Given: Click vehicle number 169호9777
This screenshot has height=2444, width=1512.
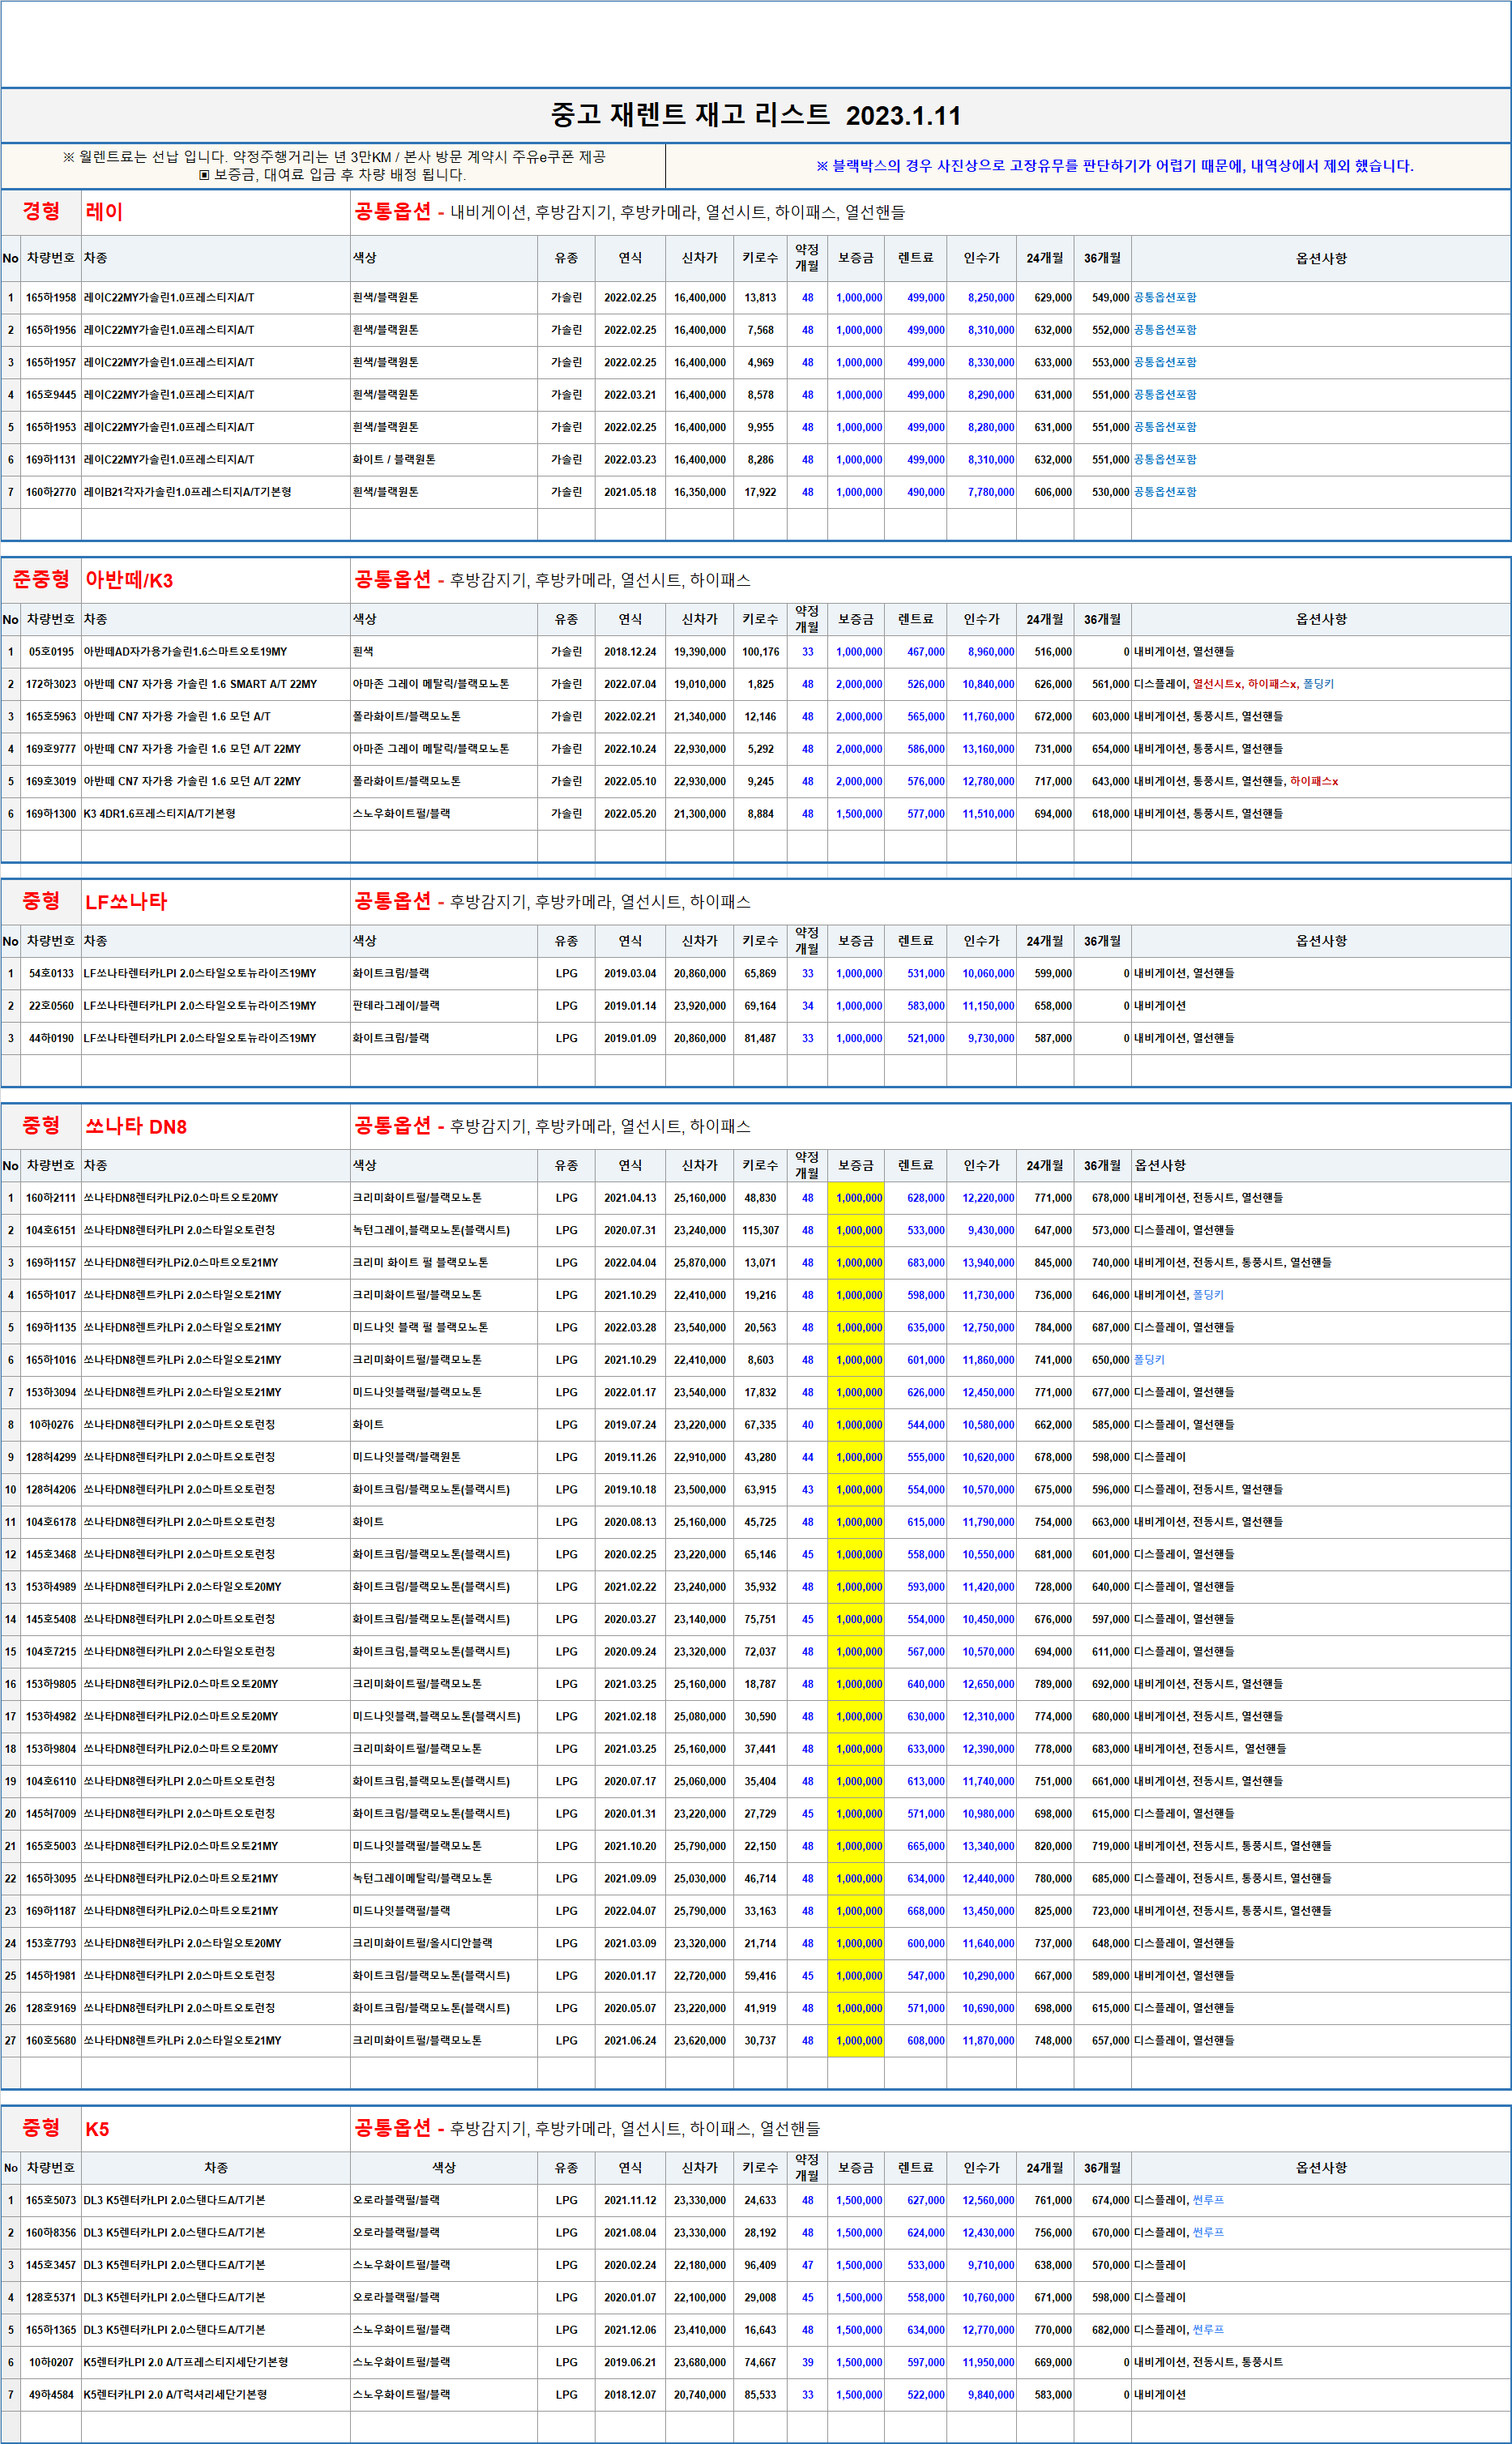Looking at the screenshot, I should 51,749.
